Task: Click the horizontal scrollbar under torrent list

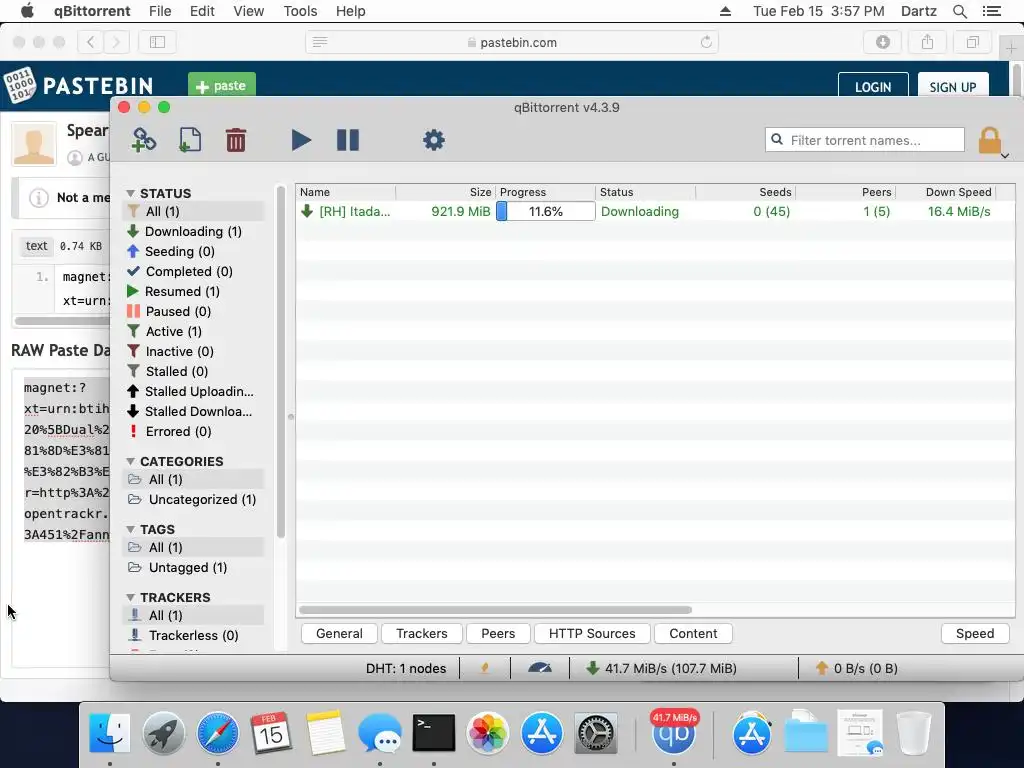Action: pyautogui.click(x=495, y=610)
